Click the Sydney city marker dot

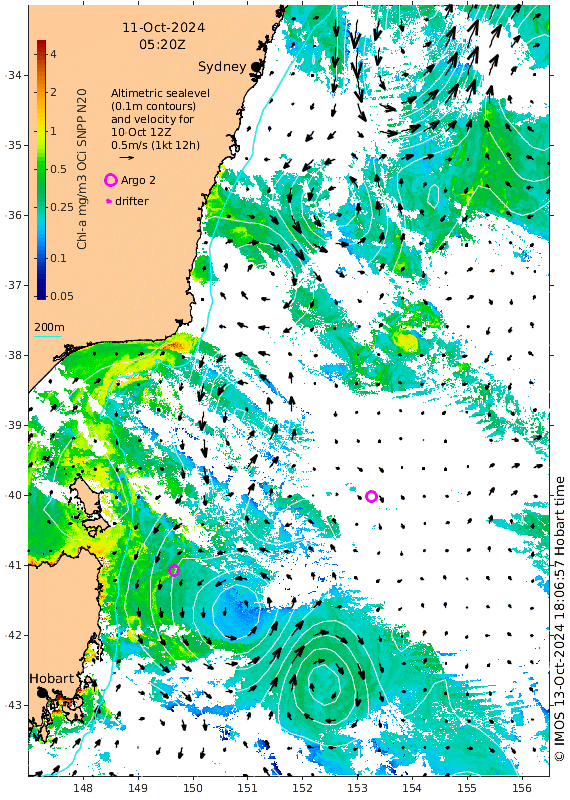255,66
